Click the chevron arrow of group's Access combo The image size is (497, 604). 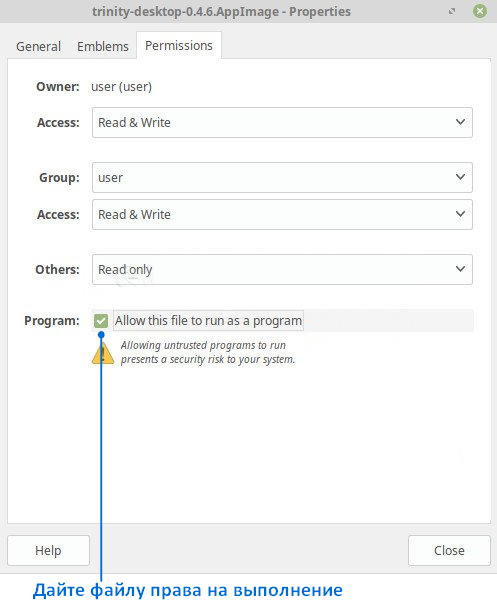[x=460, y=214]
